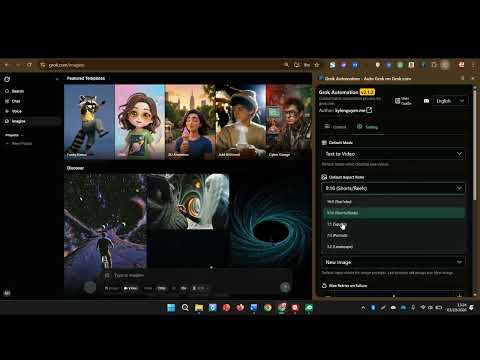Open the English language dropdown

tap(450, 101)
